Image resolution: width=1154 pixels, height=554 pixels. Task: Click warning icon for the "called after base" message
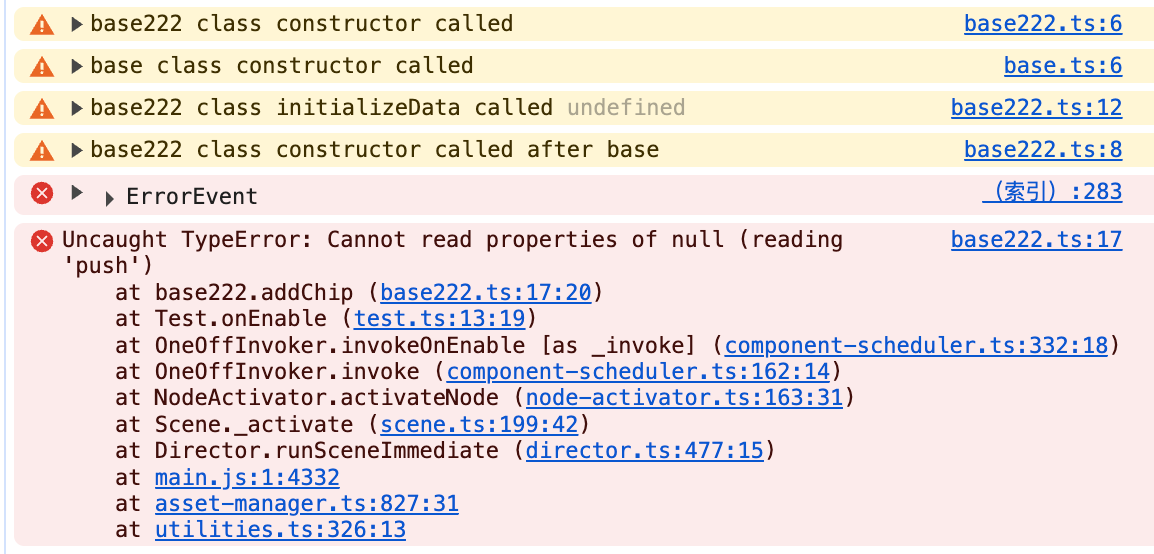click(42, 151)
